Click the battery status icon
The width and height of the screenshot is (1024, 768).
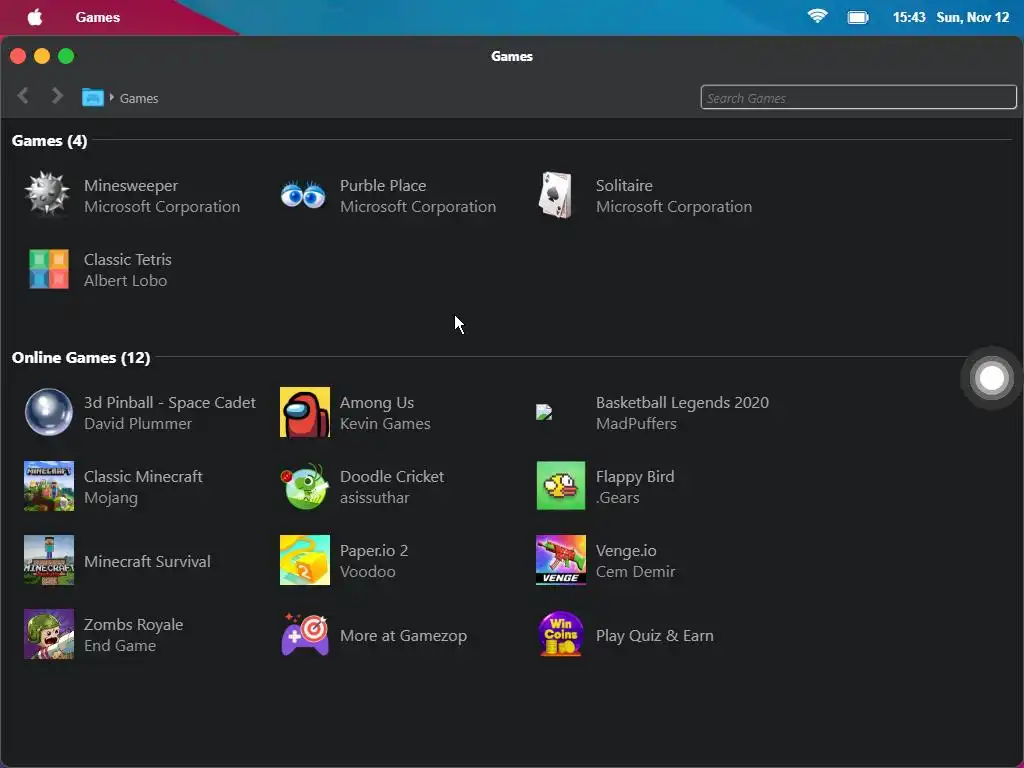(x=857, y=17)
